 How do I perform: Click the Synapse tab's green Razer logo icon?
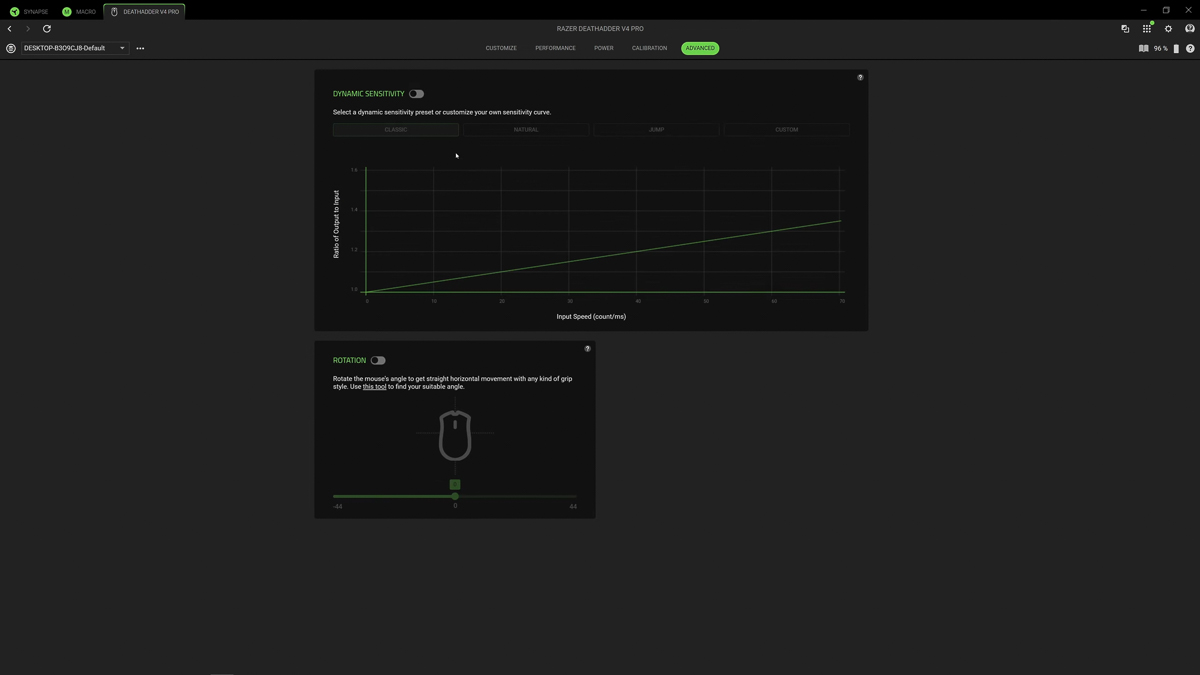(14, 12)
